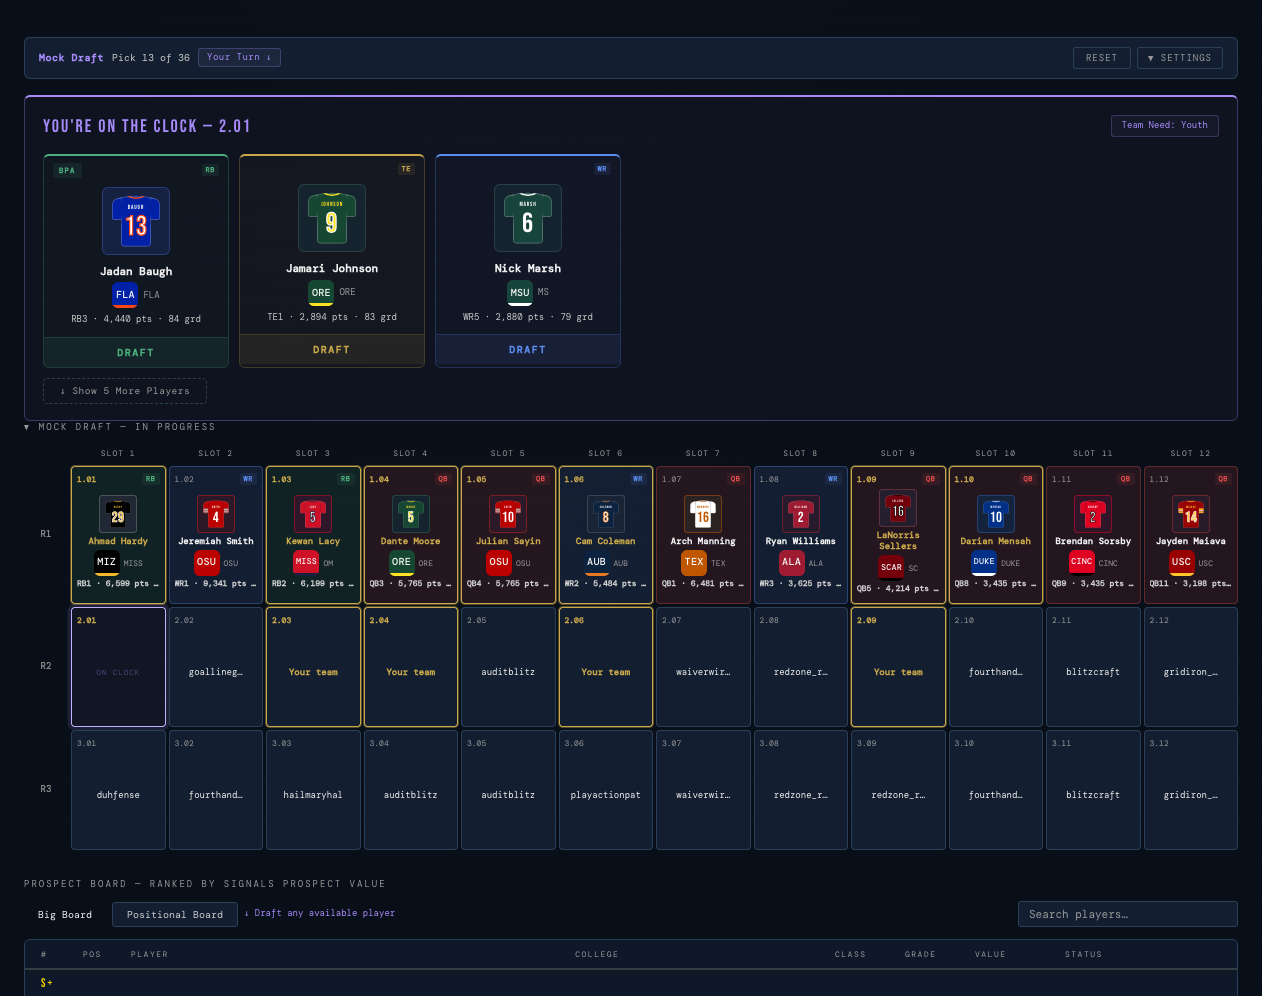Select the 2.01 on-clock draft cell
The width and height of the screenshot is (1262, 996).
[118, 667]
